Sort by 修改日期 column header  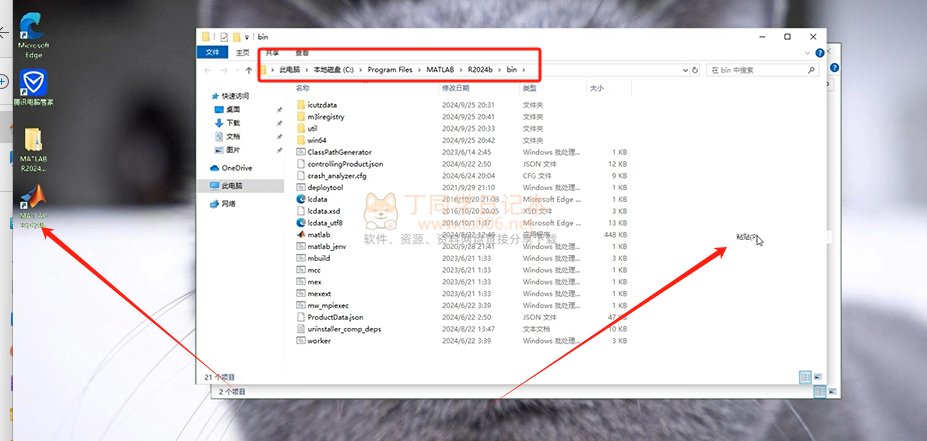pyautogui.click(x=455, y=88)
